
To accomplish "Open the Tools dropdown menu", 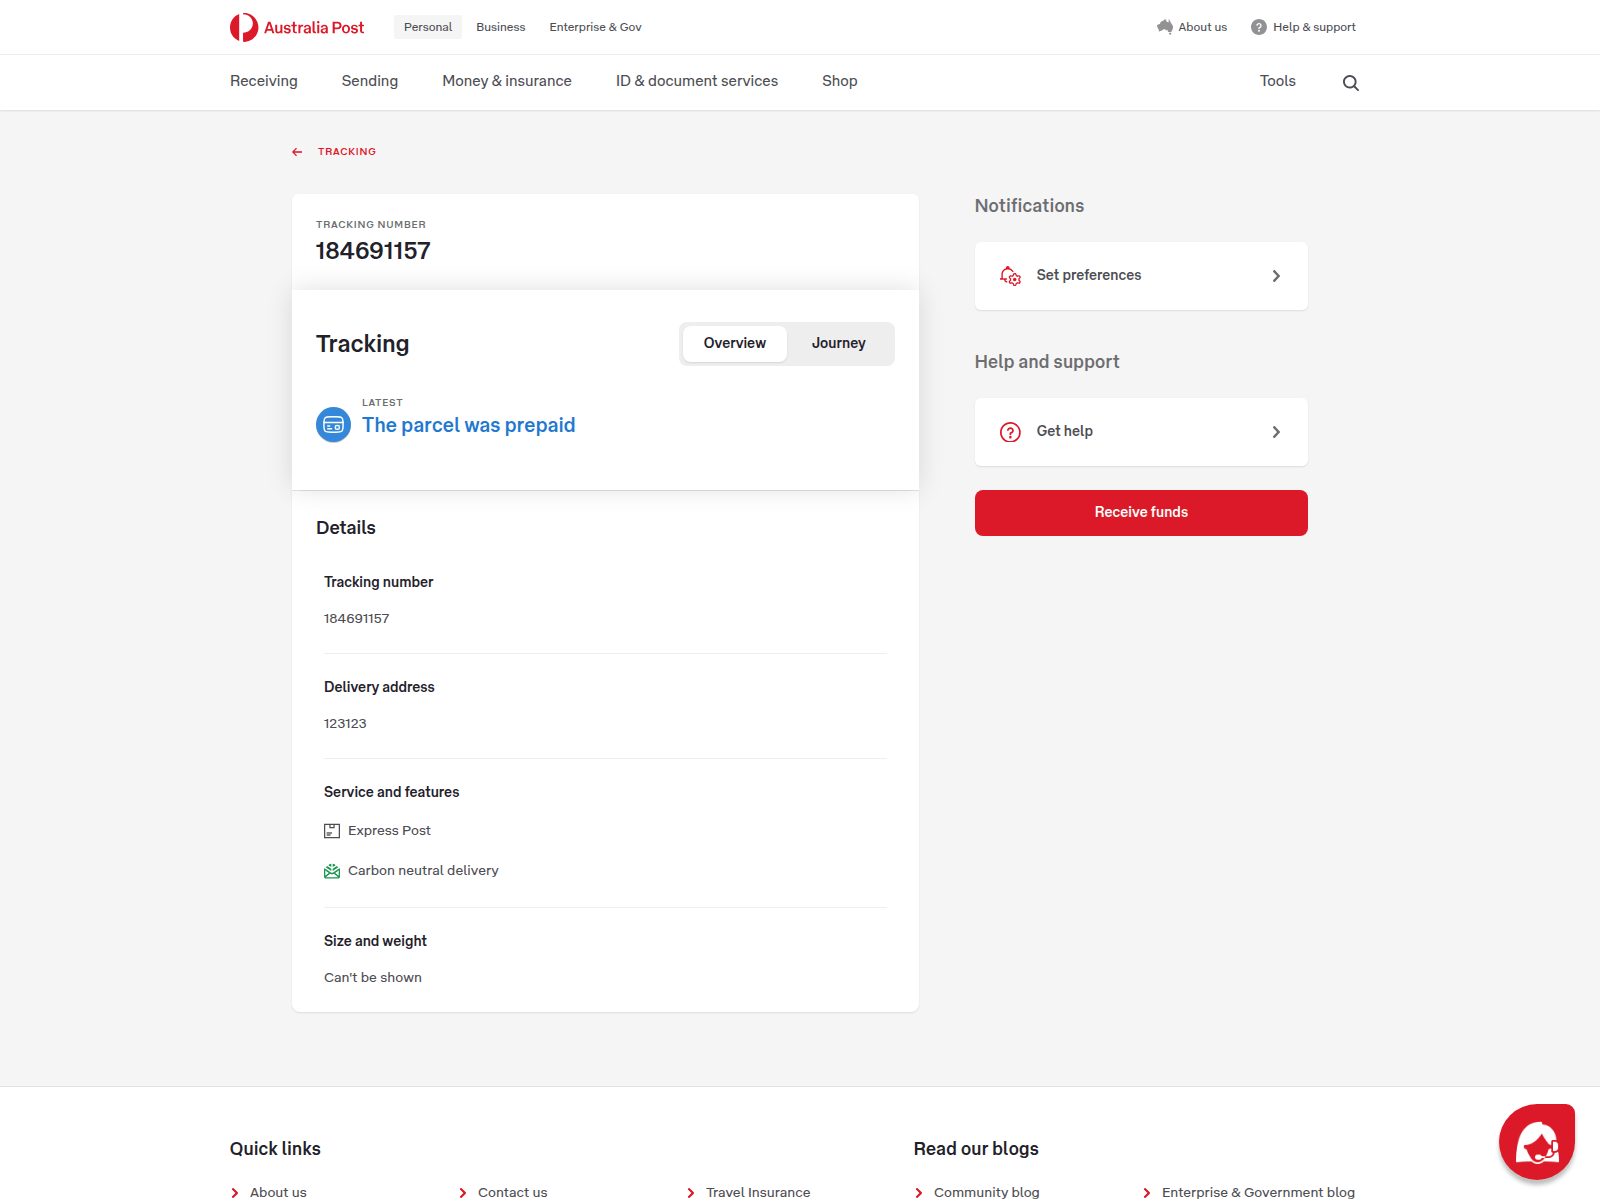I will click(1277, 81).
